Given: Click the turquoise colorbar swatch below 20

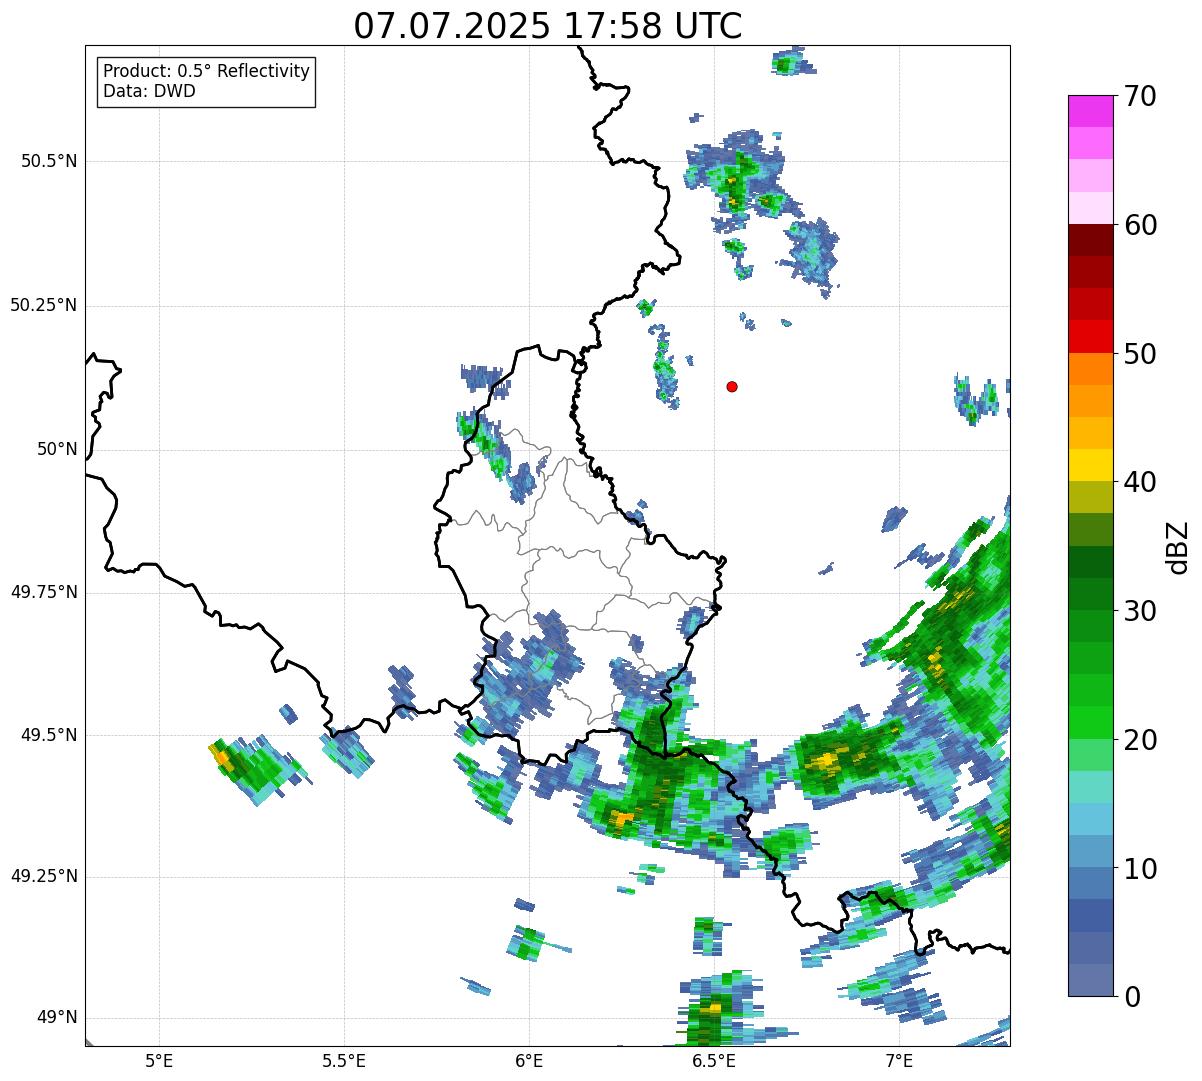Looking at the screenshot, I should pos(1090,786).
